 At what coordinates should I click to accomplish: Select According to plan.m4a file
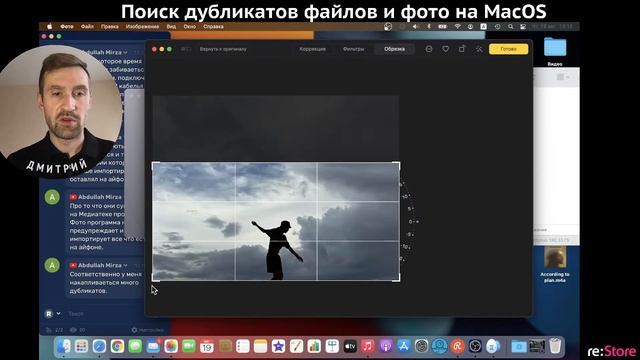(555, 264)
